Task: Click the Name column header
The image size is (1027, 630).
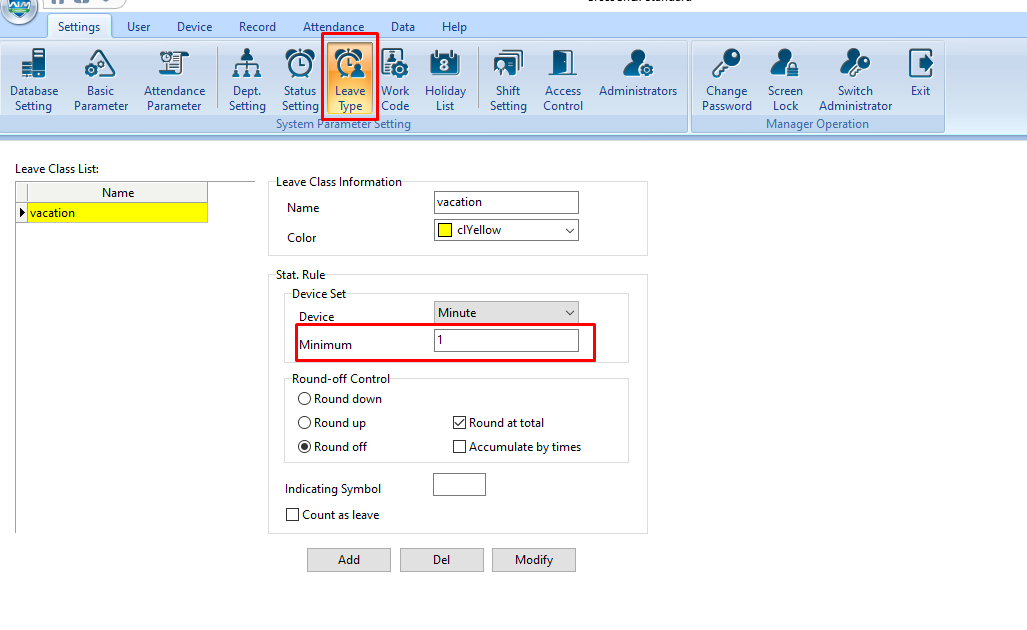Action: pyautogui.click(x=118, y=193)
